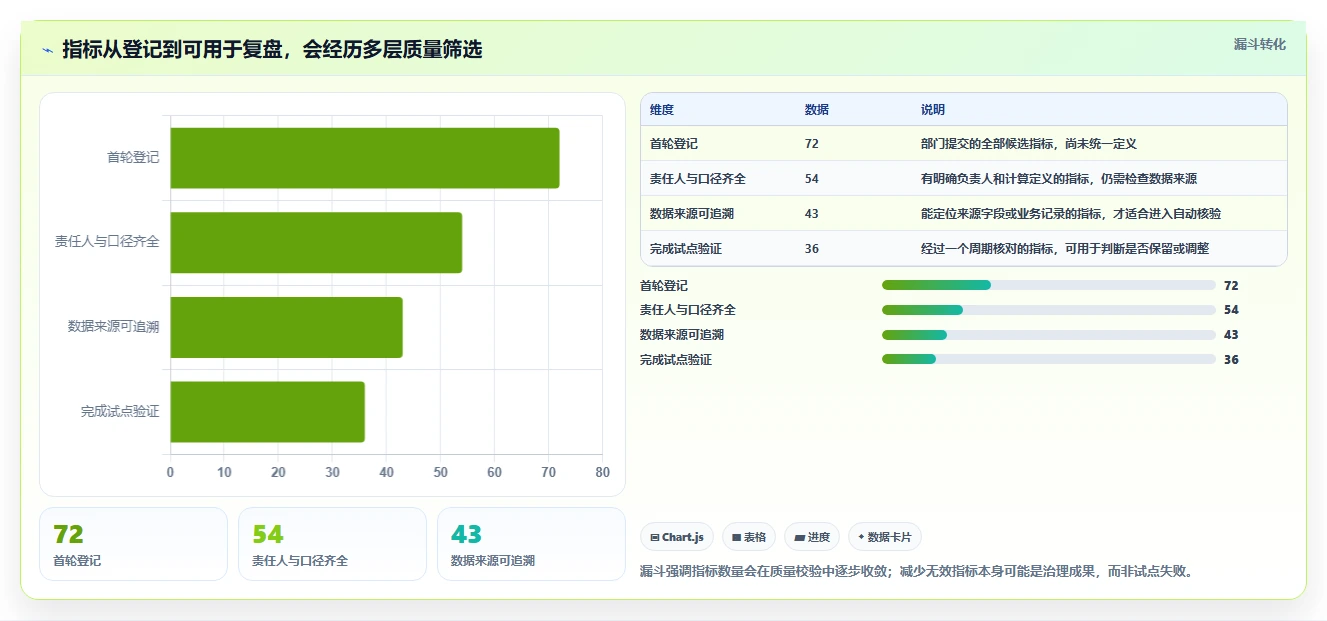
Task: Click the table value 72
Action: click(811, 144)
